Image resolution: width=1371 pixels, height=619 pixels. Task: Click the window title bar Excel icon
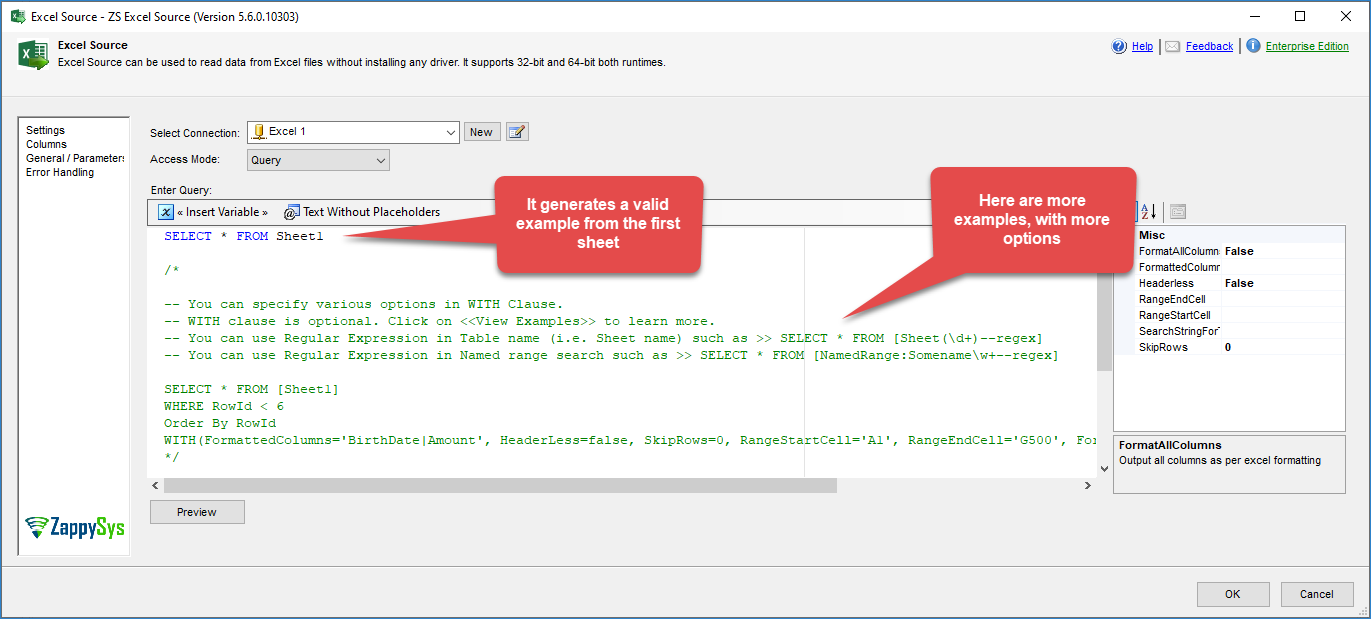point(18,17)
